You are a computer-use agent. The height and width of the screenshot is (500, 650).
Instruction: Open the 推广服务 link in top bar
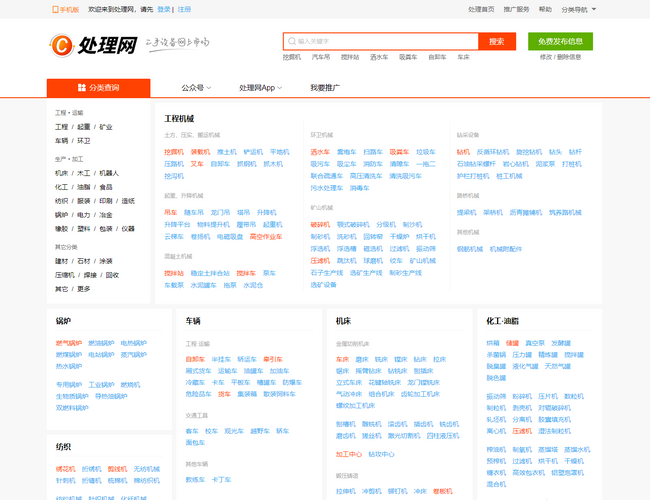pyautogui.click(x=516, y=9)
